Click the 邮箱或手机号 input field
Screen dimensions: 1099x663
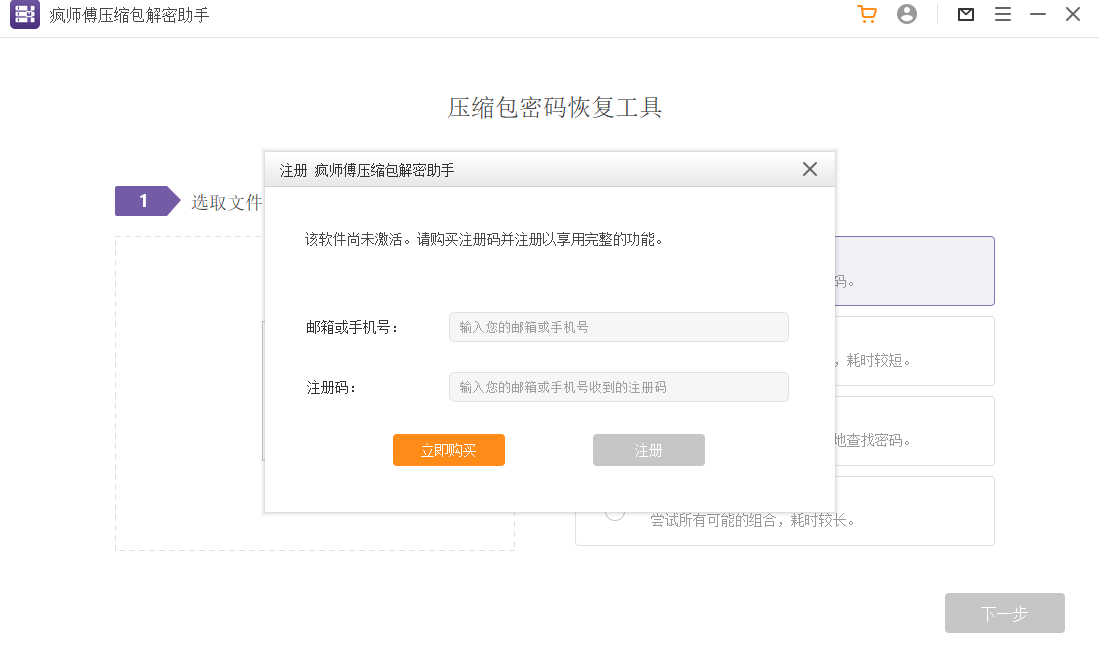pos(618,327)
